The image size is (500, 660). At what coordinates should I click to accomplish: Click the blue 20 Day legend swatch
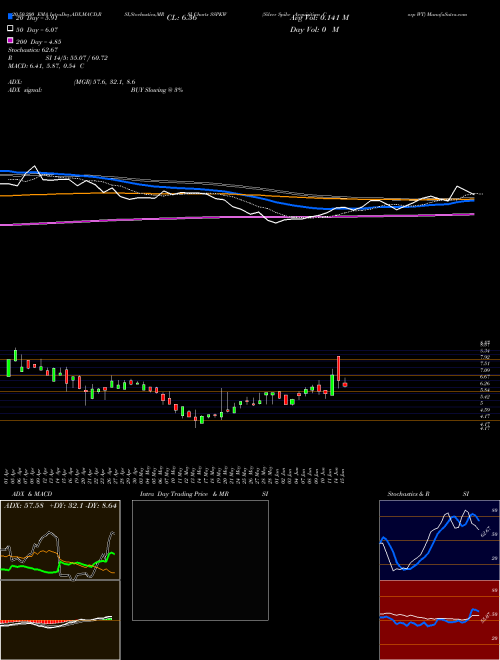pyautogui.click(x=10, y=17)
